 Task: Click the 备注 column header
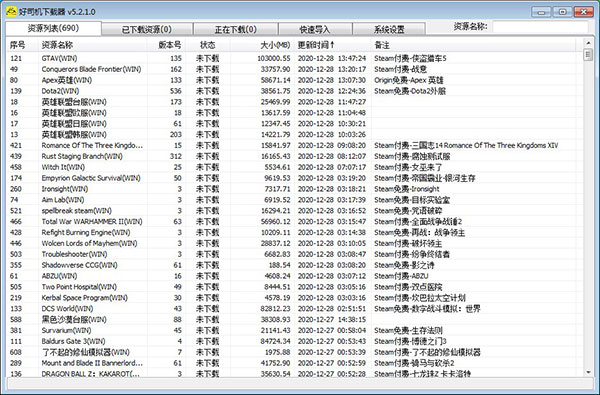473,45
